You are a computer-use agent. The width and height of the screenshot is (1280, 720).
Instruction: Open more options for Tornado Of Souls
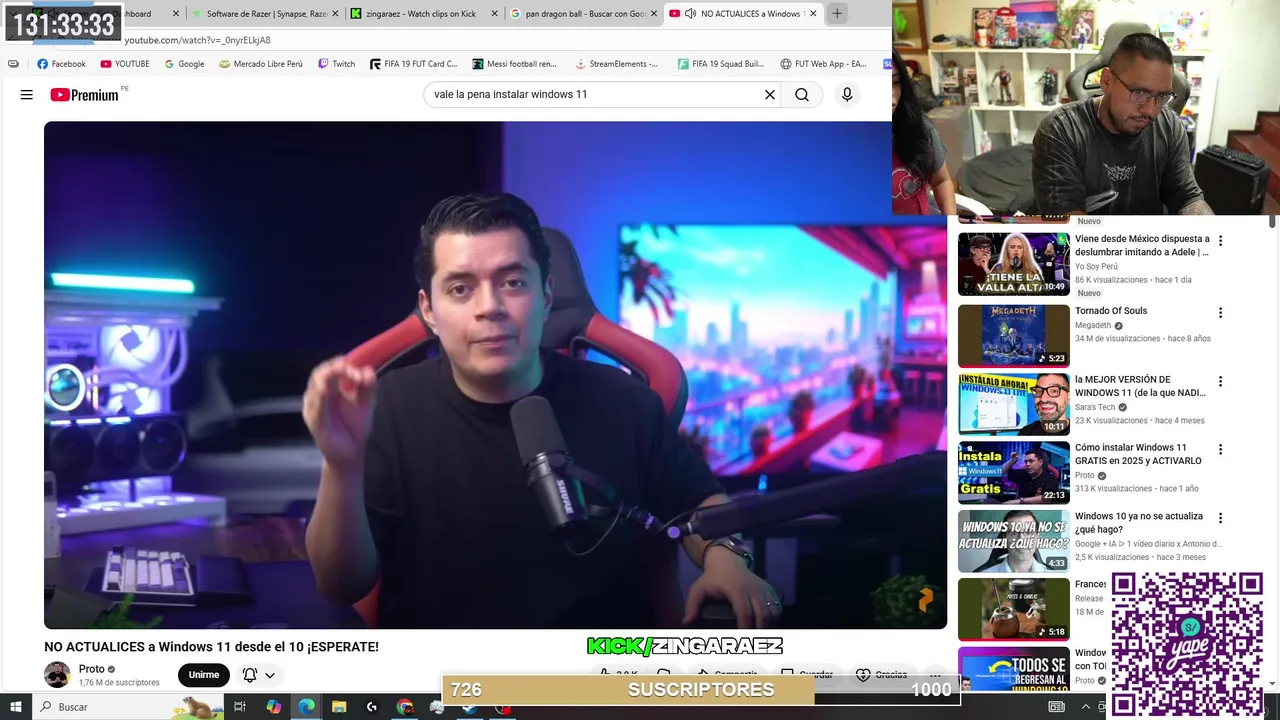pos(1220,313)
